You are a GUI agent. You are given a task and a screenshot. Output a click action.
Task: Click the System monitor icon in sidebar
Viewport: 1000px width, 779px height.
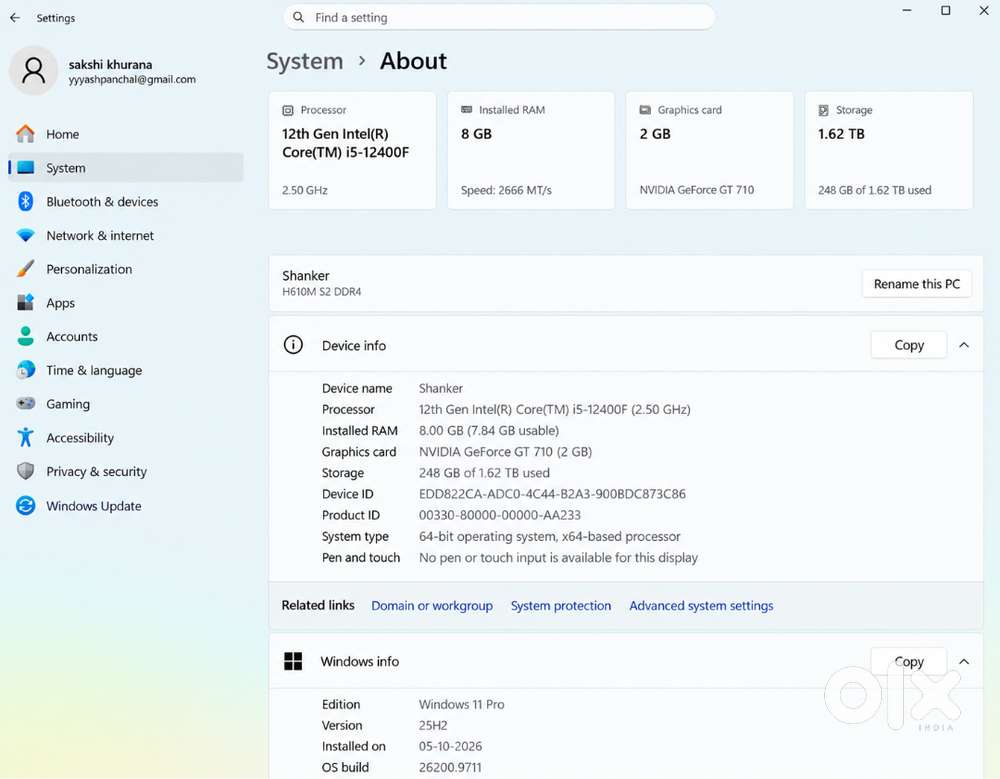pos(26,168)
